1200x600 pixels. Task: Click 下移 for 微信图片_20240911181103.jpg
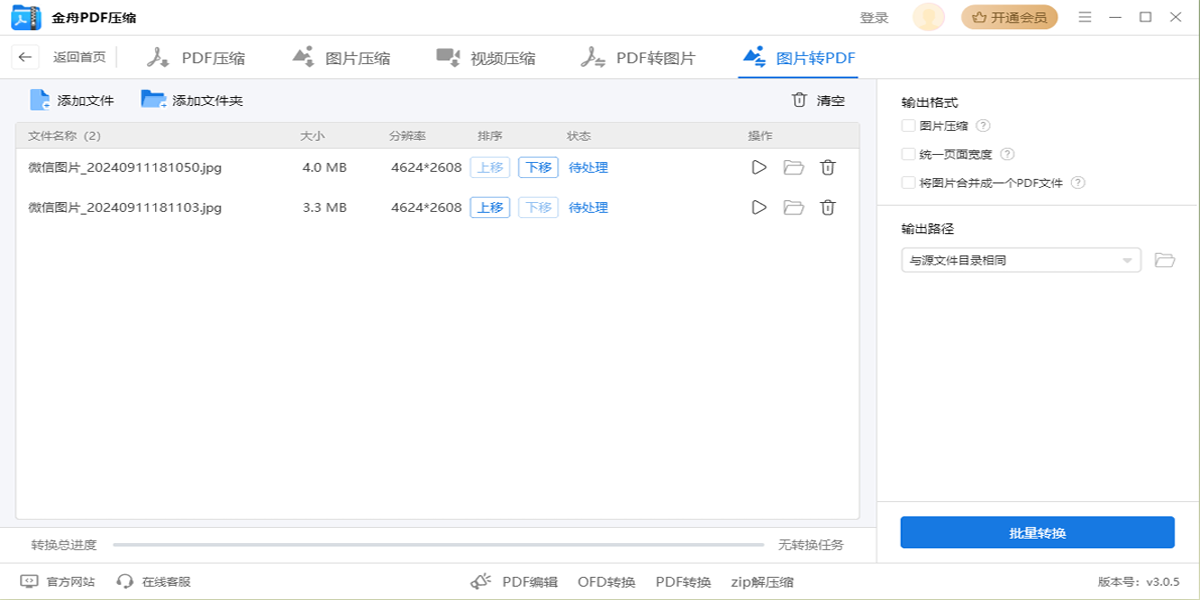click(538, 207)
